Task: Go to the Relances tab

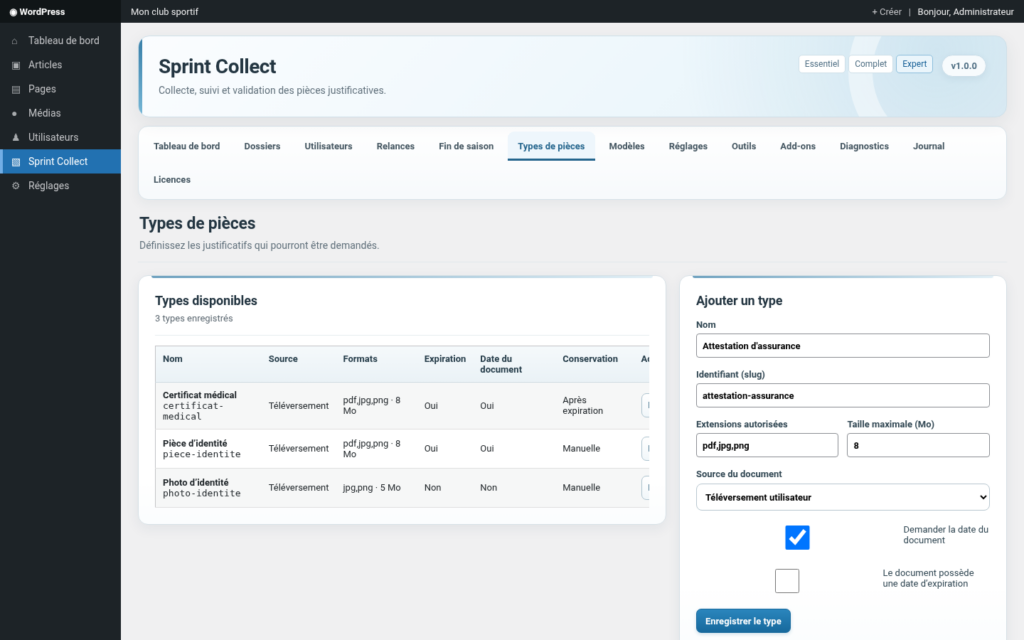Action: pos(395,146)
